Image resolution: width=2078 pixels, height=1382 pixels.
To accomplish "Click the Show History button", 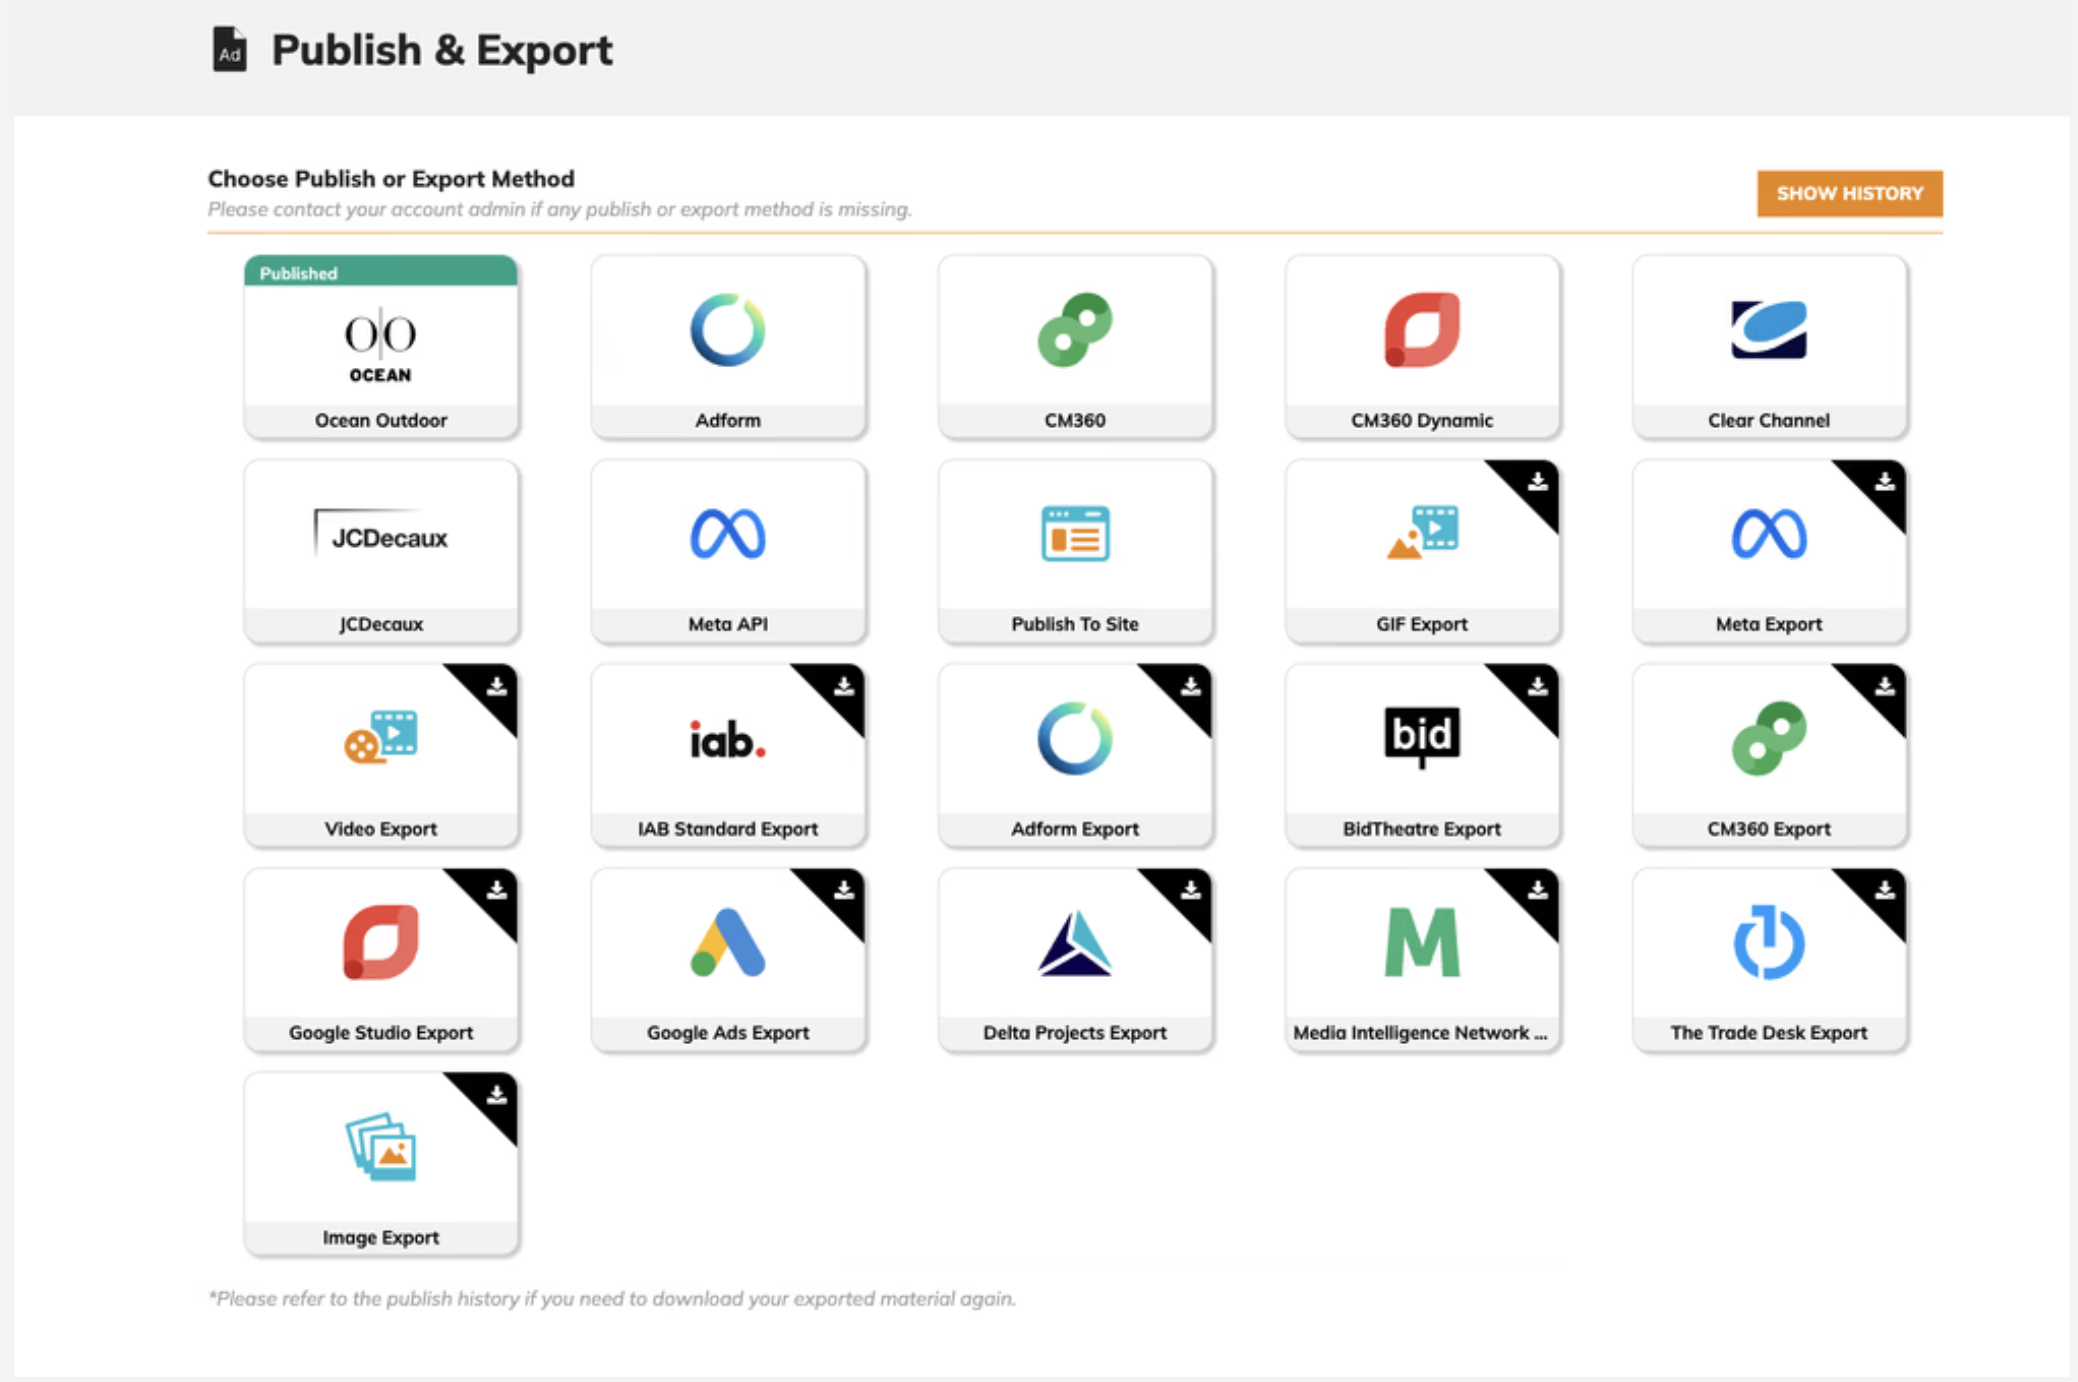I will point(1849,193).
